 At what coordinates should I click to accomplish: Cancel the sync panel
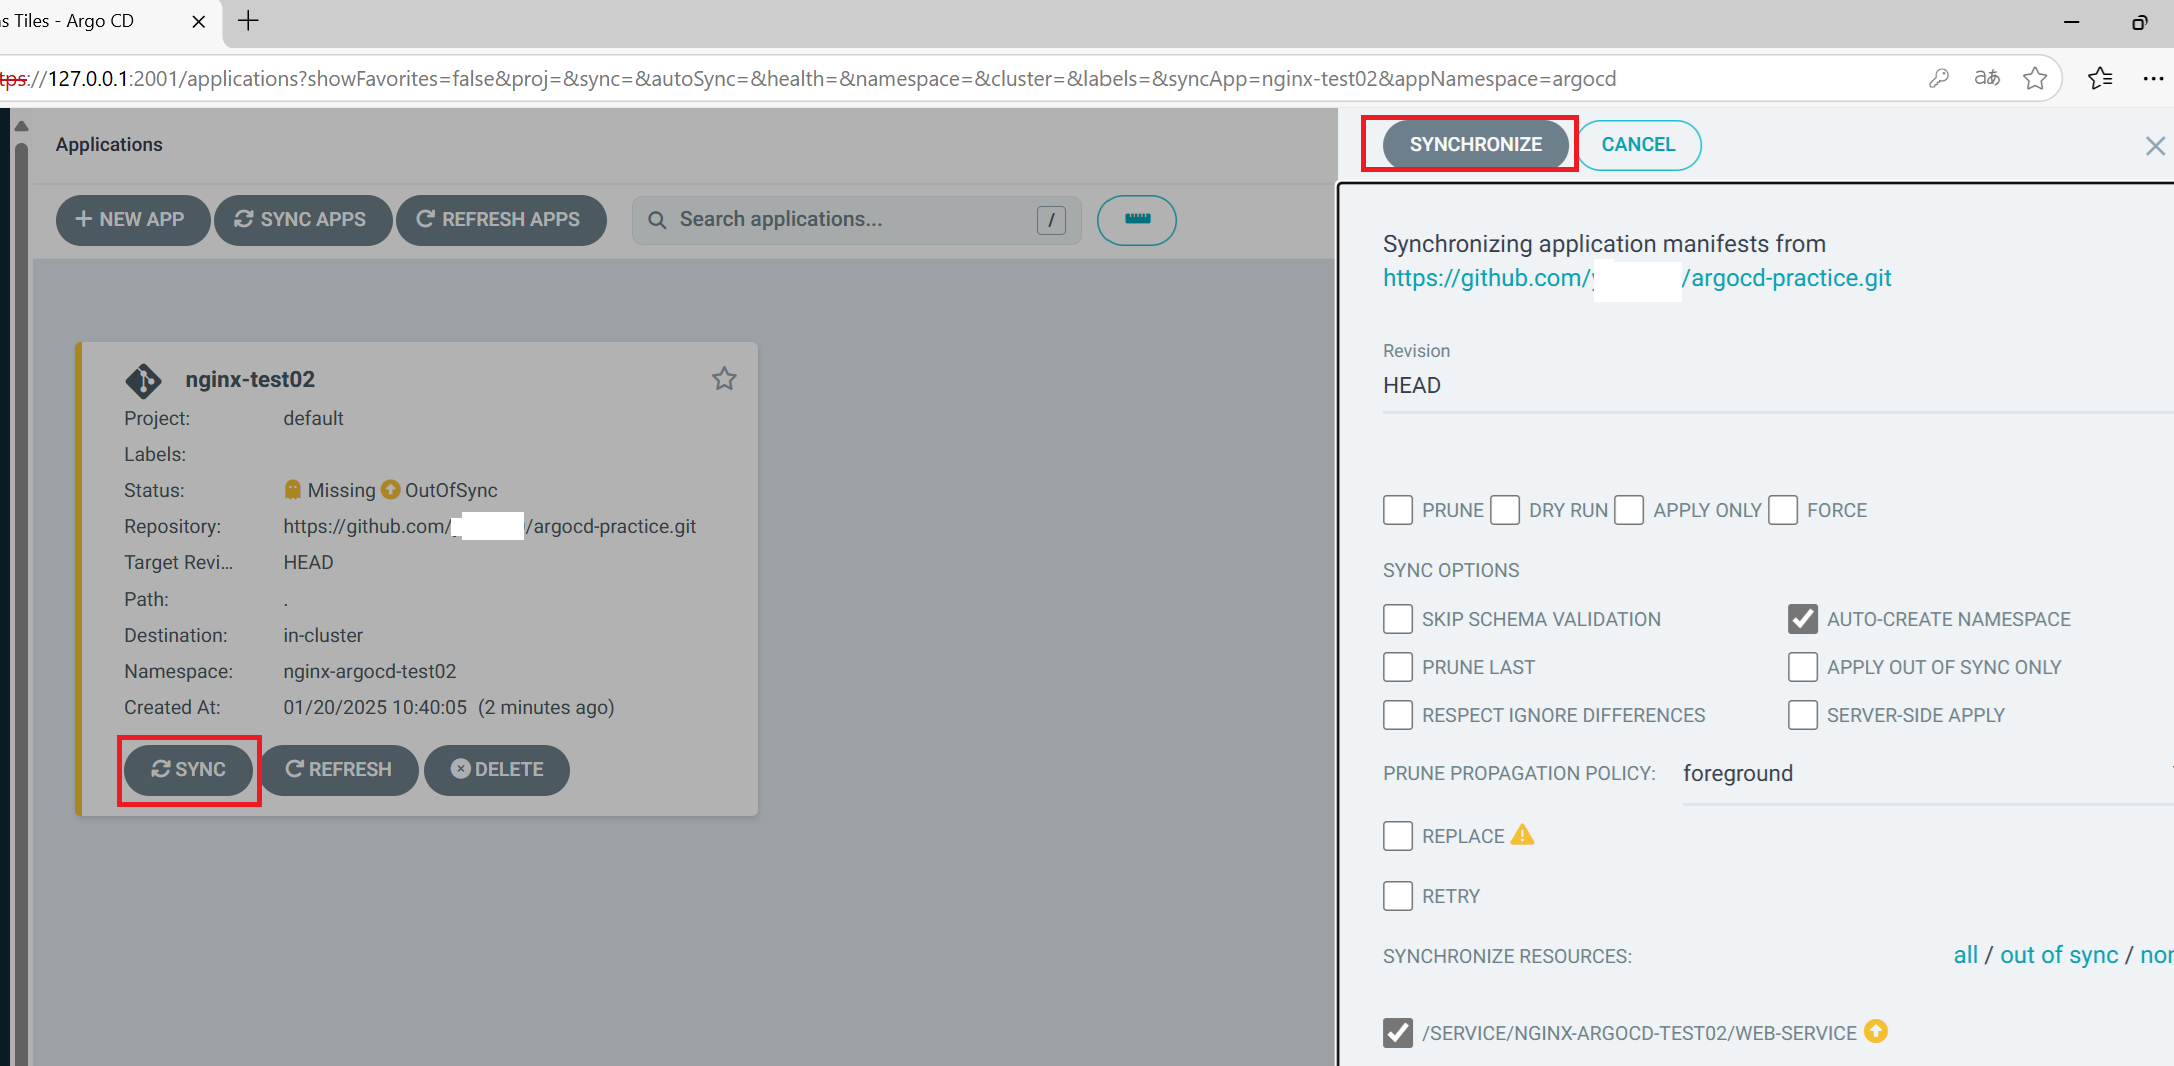[1638, 145]
